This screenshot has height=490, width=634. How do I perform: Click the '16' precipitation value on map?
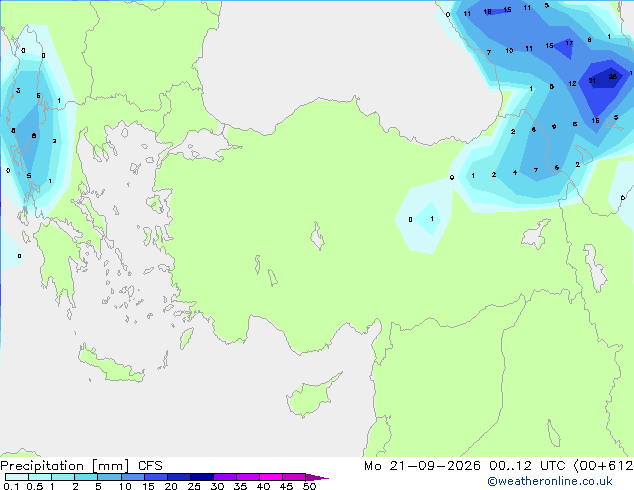[595, 120]
